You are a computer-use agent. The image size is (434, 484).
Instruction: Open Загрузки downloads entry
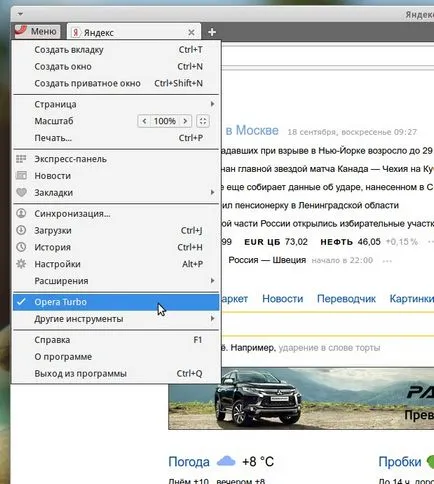[x=116, y=230]
